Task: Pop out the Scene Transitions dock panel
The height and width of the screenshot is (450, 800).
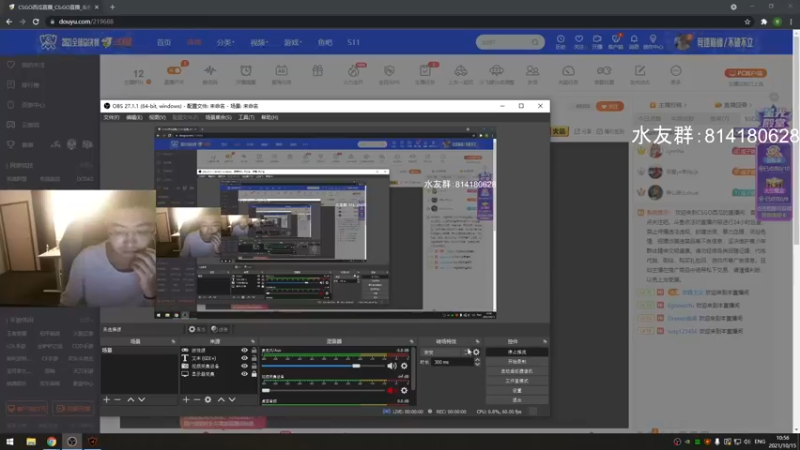Action: pos(478,341)
